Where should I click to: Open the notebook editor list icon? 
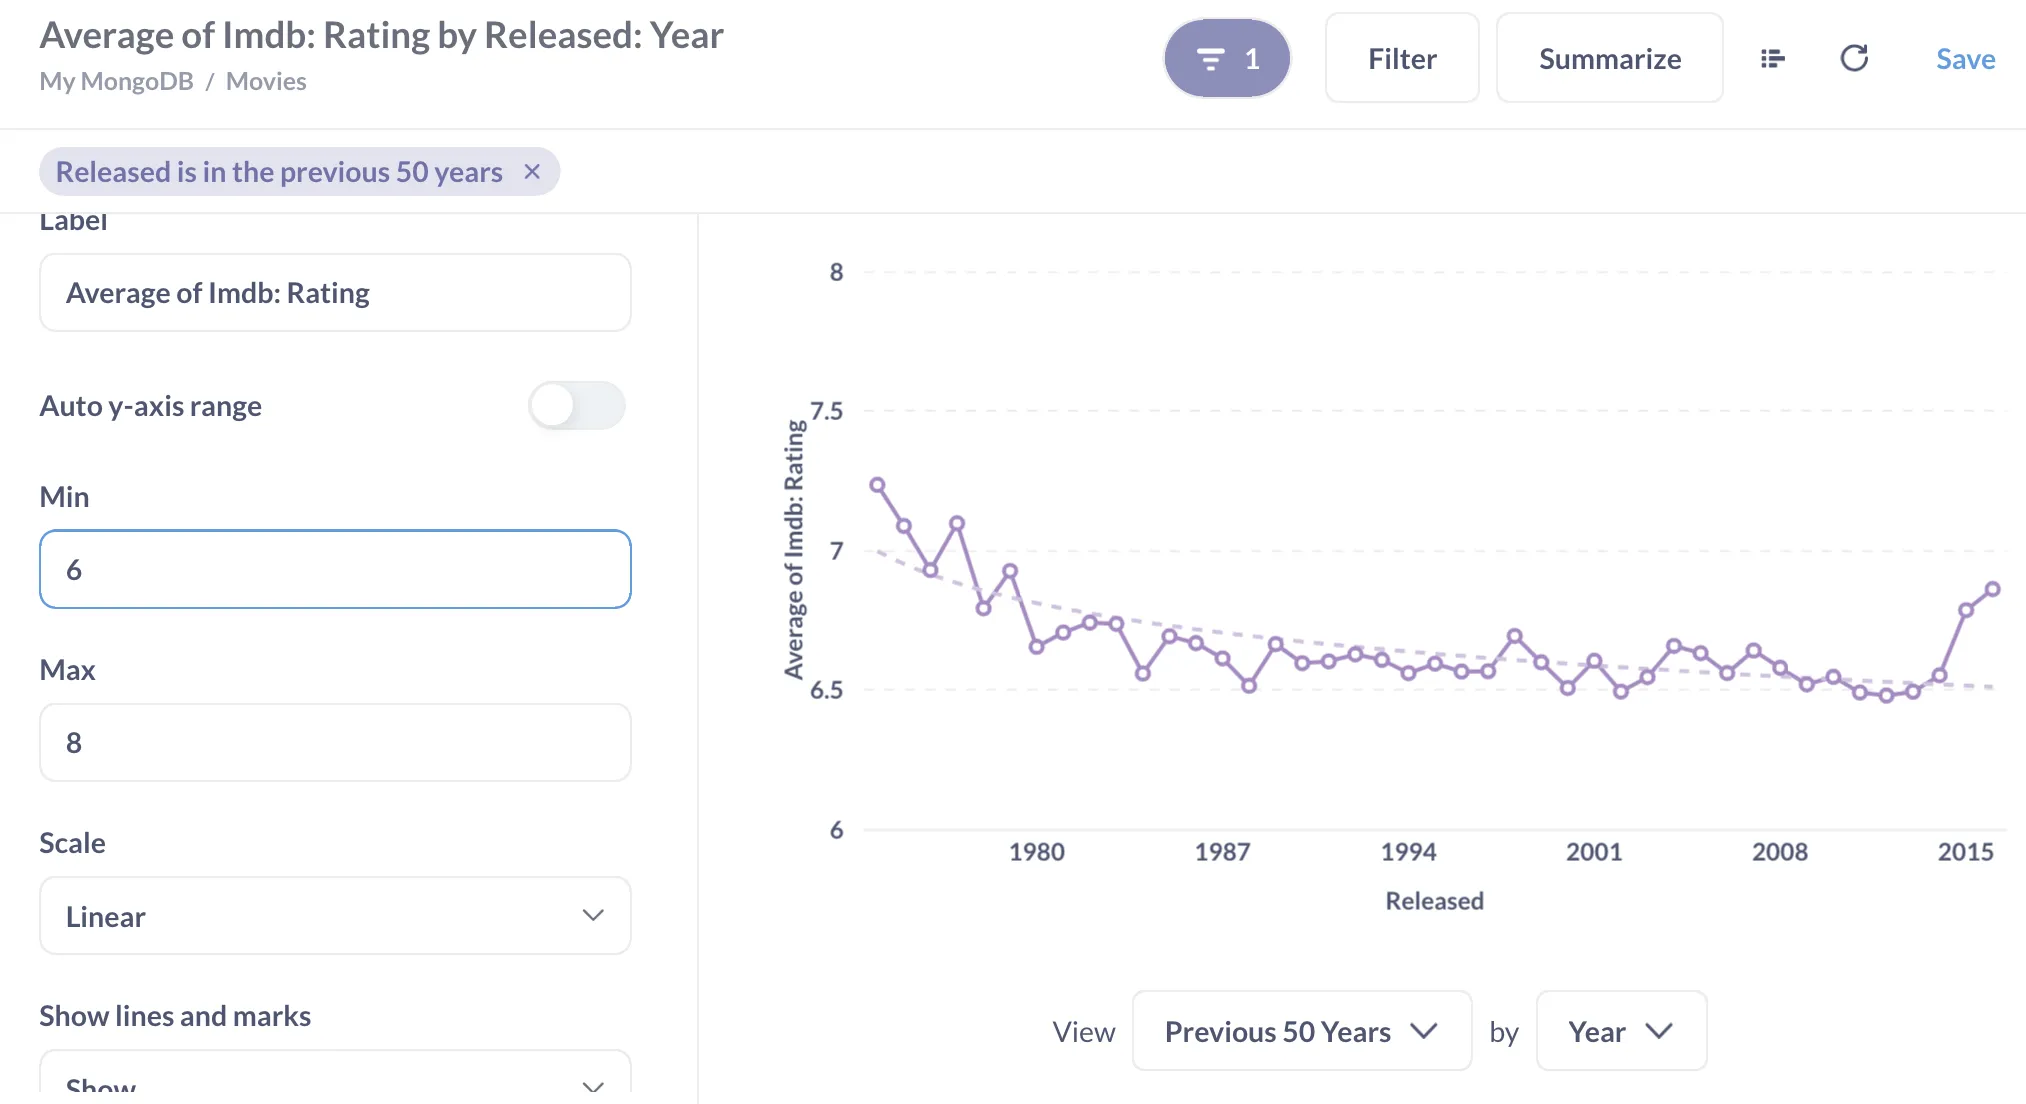(x=1772, y=59)
